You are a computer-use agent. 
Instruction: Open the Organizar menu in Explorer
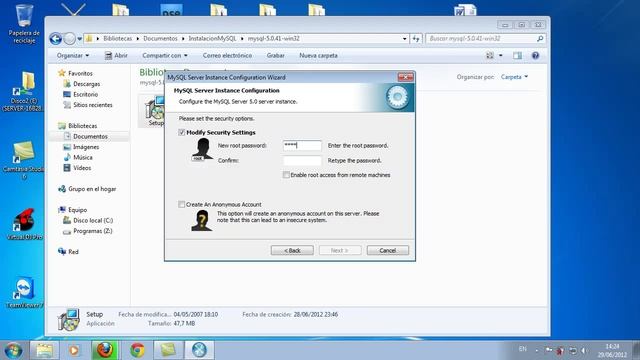(73, 56)
